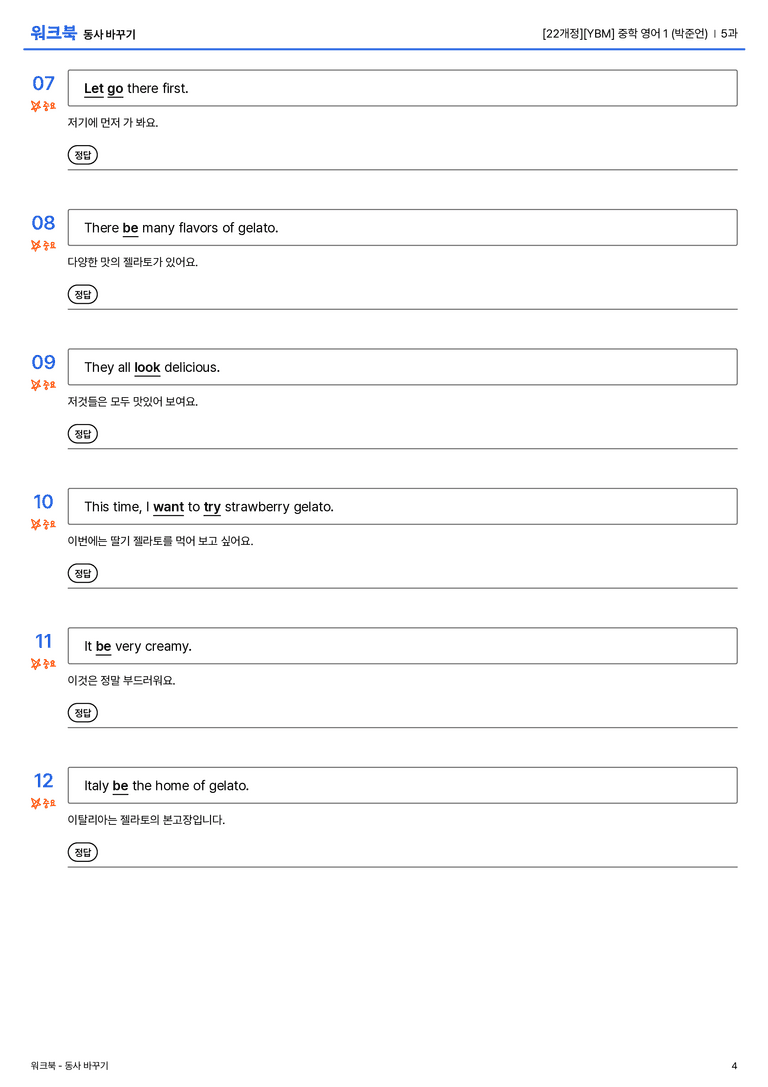The image size is (768, 1087).
Task: Click the 정답 badge for question 08
Action: [x=82, y=295]
